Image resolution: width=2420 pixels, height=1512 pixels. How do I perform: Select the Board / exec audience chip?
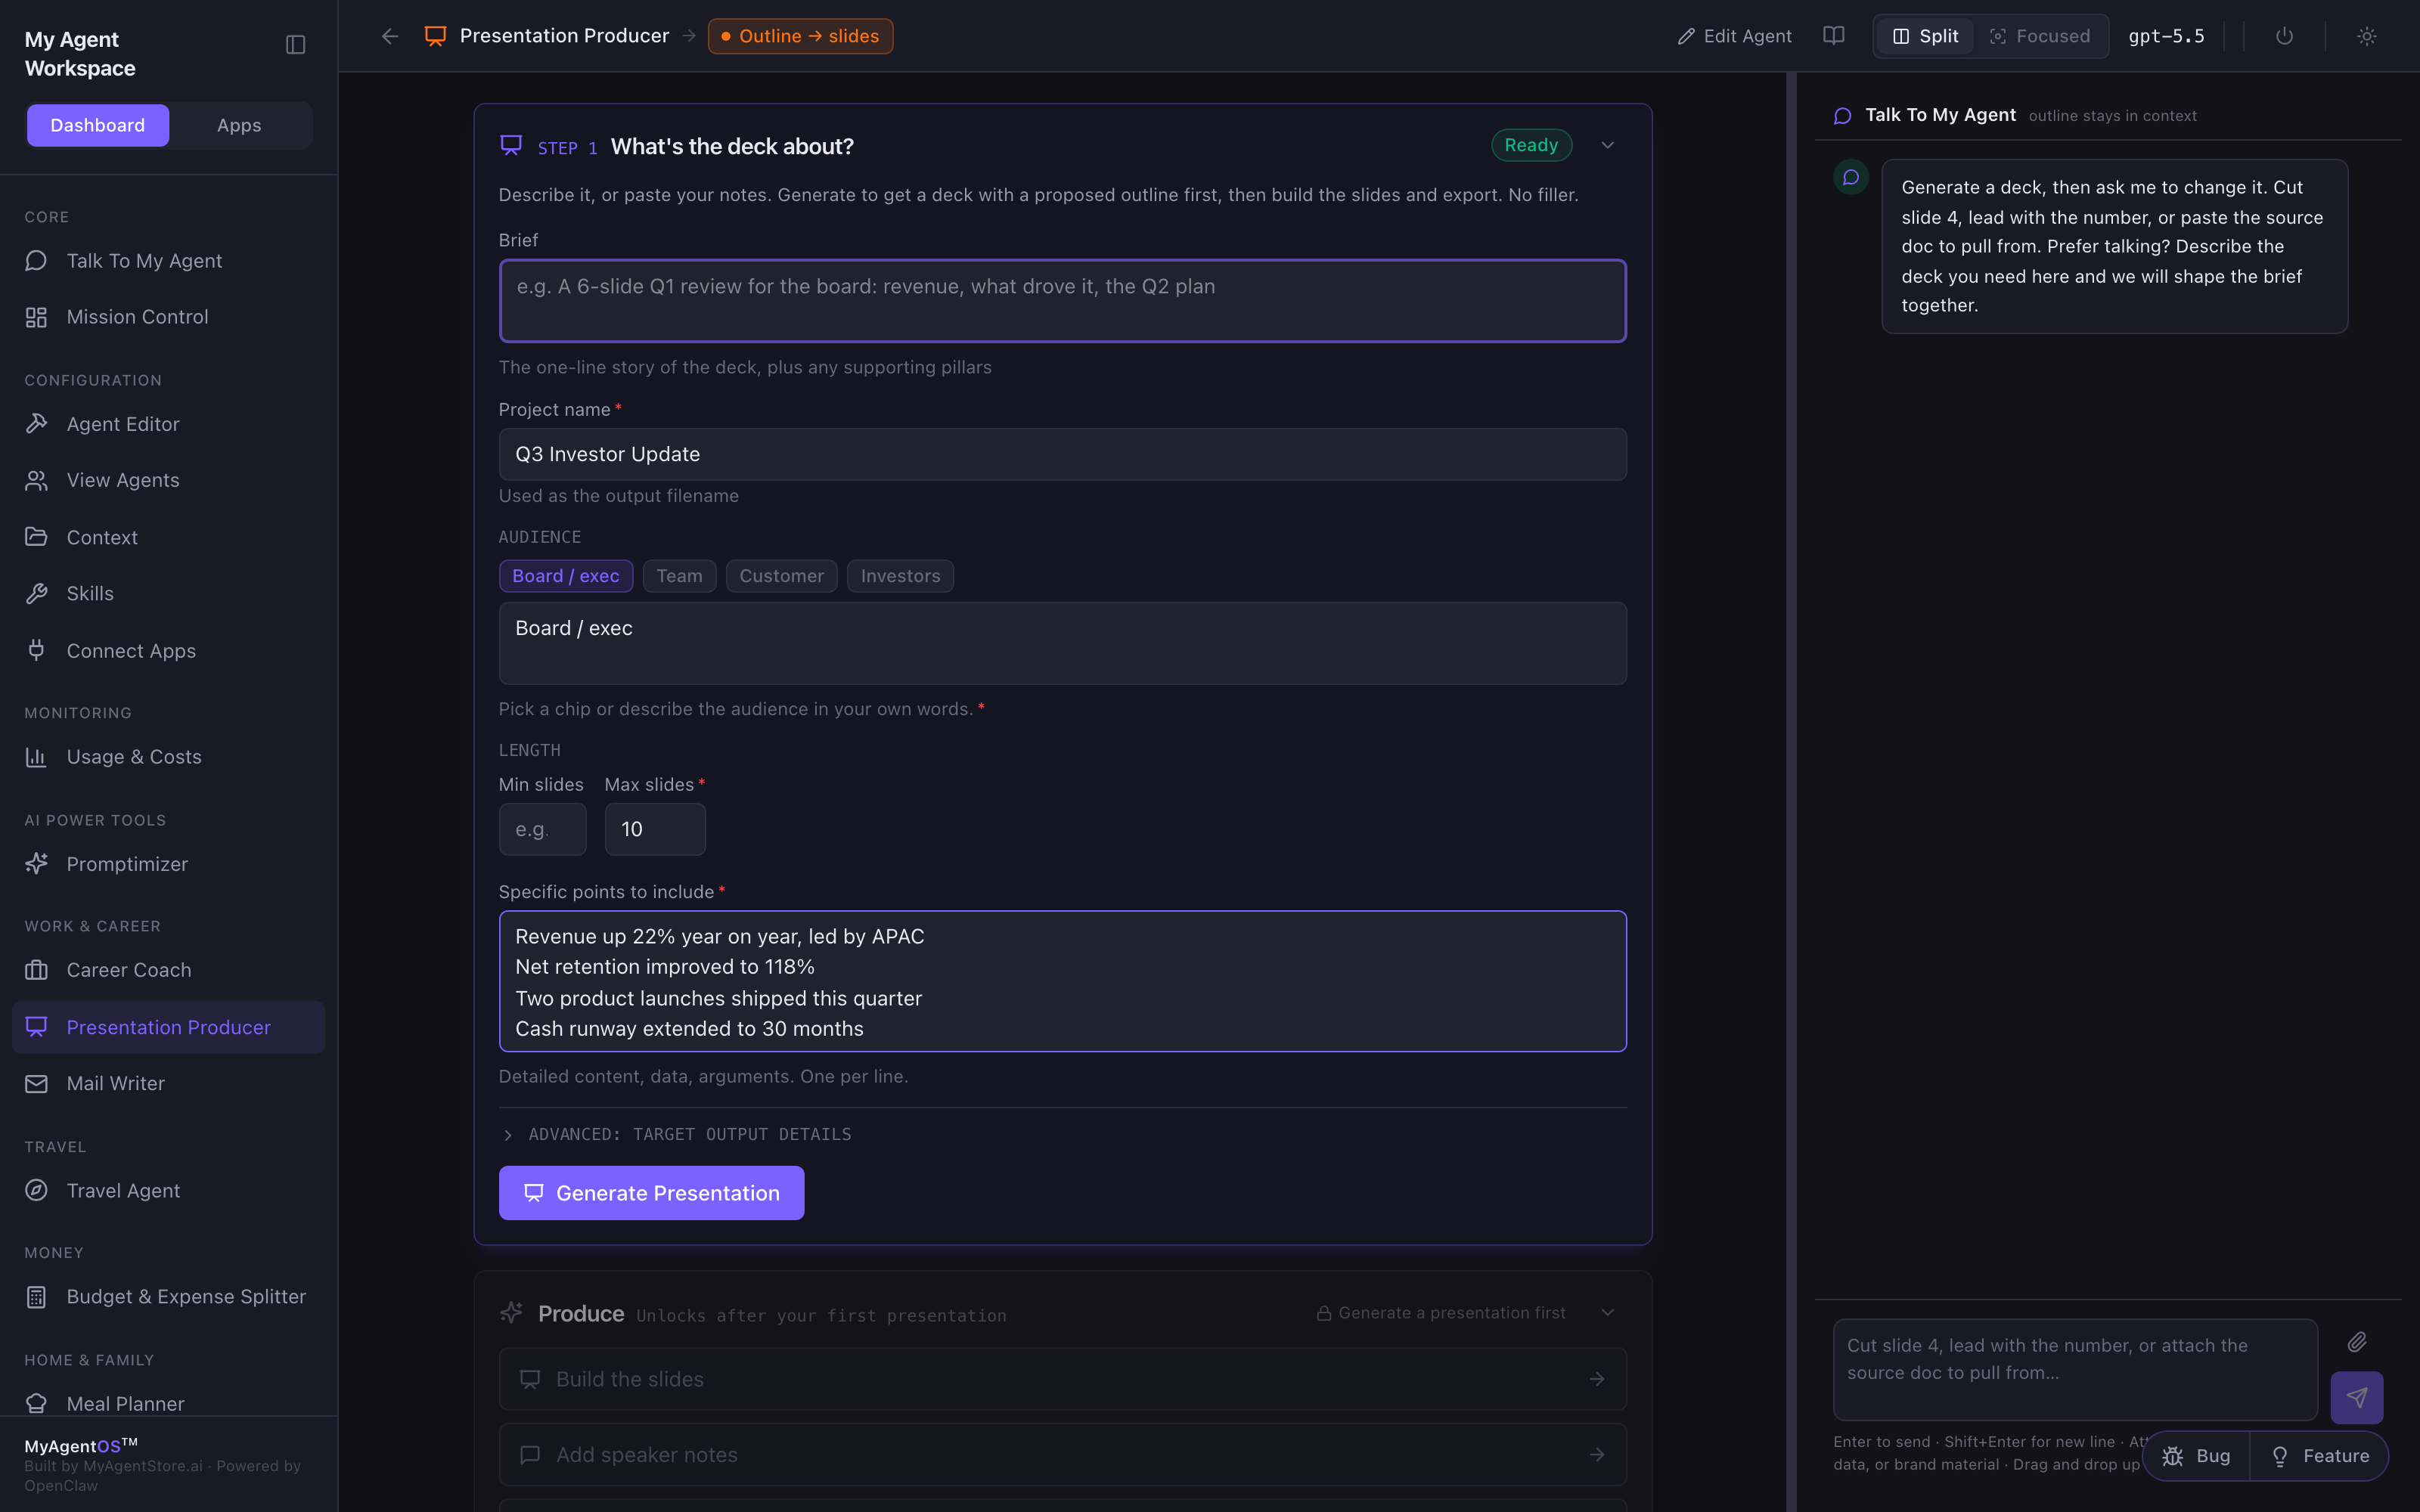click(566, 576)
